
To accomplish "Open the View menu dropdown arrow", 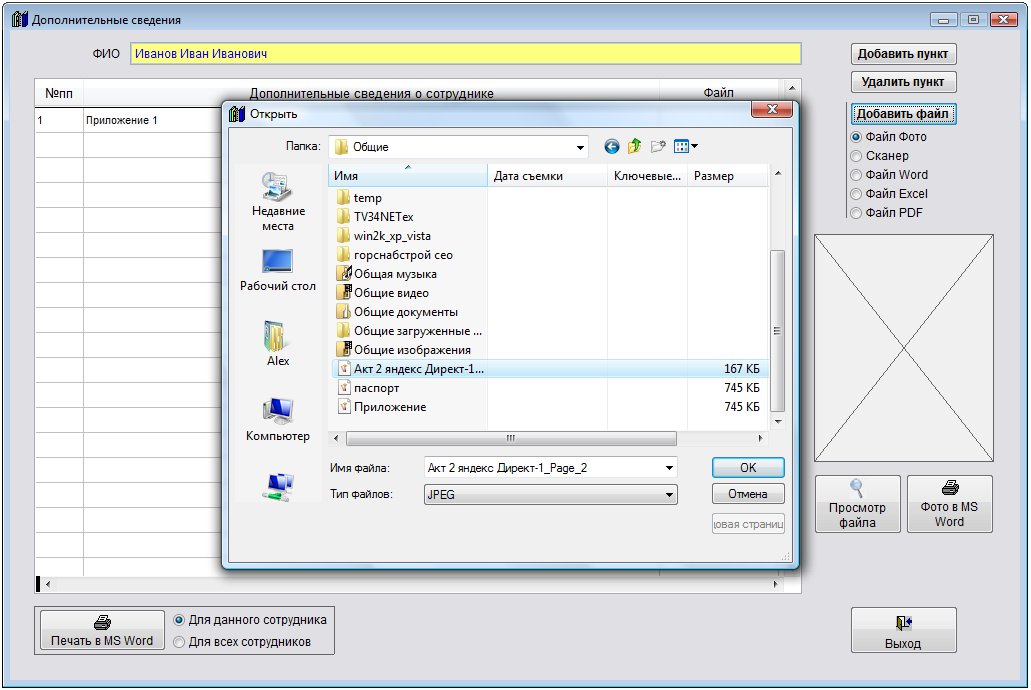I will tap(694, 147).
